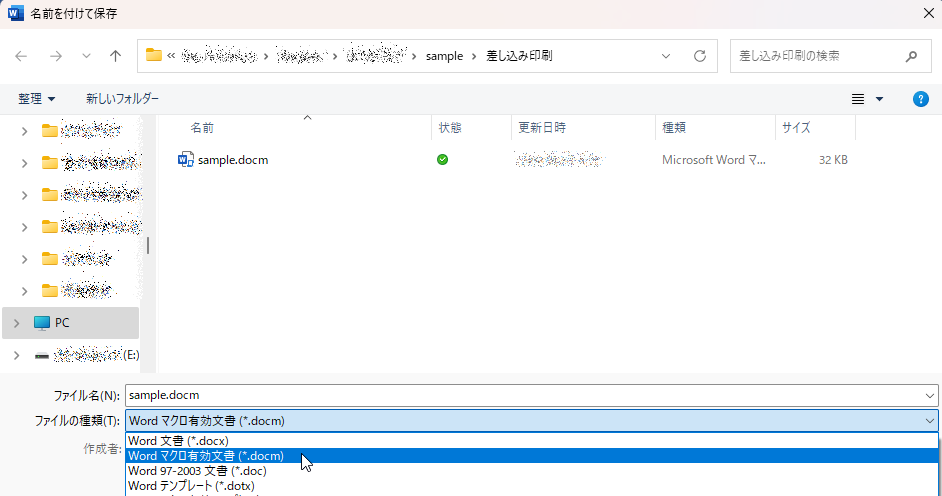Click Microsoft Word マ... type cell
The width and height of the screenshot is (942, 496).
tap(714, 160)
